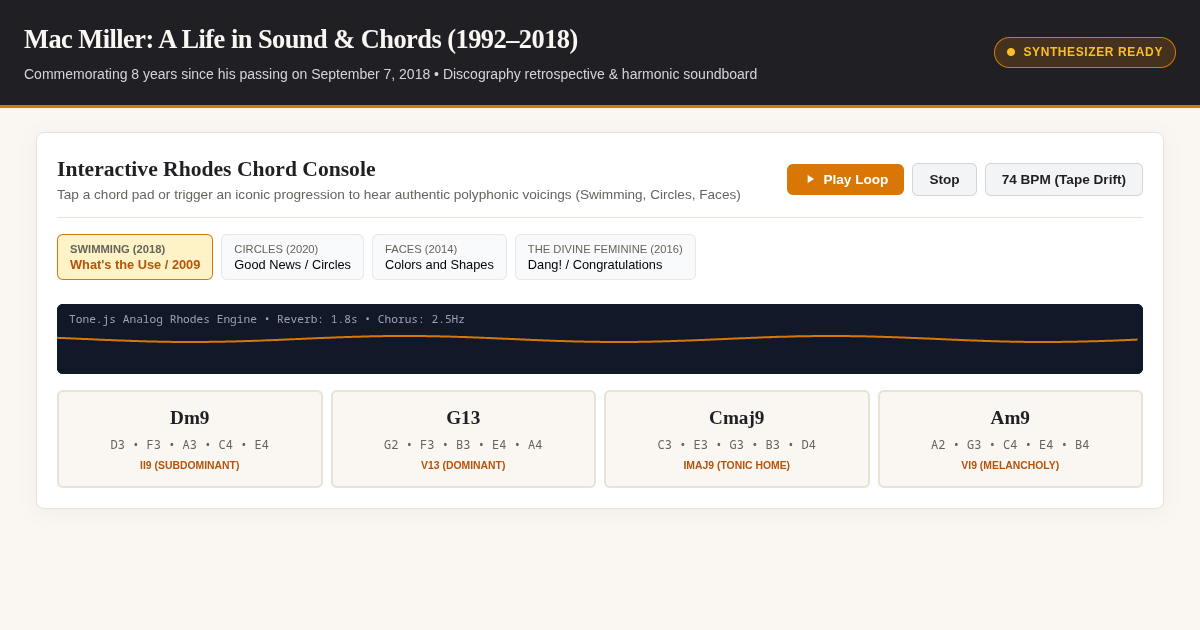Choose The Divine Feminine (2016) tab
This screenshot has width=1200, height=630.
[x=605, y=257]
